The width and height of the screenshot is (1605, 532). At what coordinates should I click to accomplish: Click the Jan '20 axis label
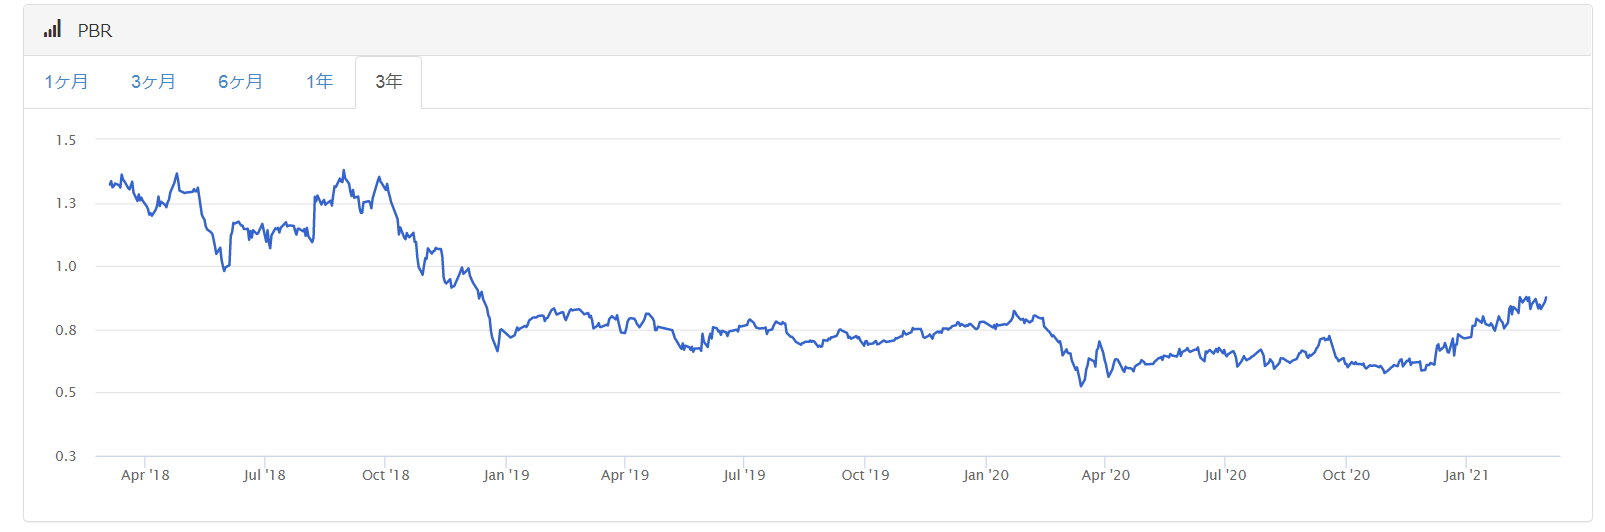986,475
